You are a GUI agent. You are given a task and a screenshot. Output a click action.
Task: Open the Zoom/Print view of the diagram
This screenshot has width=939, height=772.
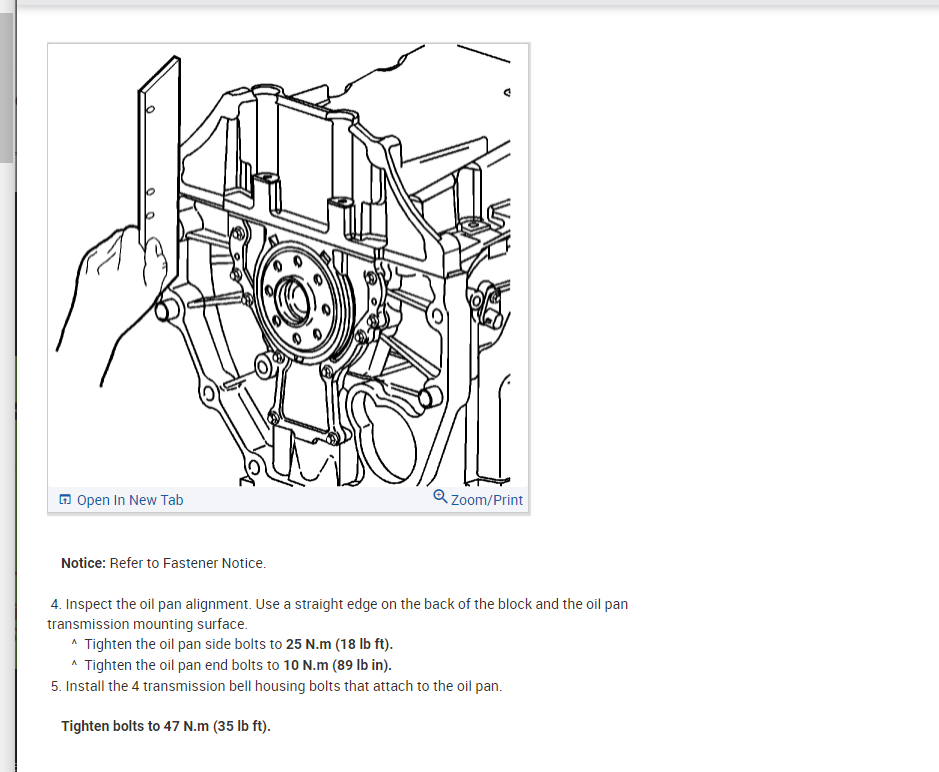pos(487,500)
